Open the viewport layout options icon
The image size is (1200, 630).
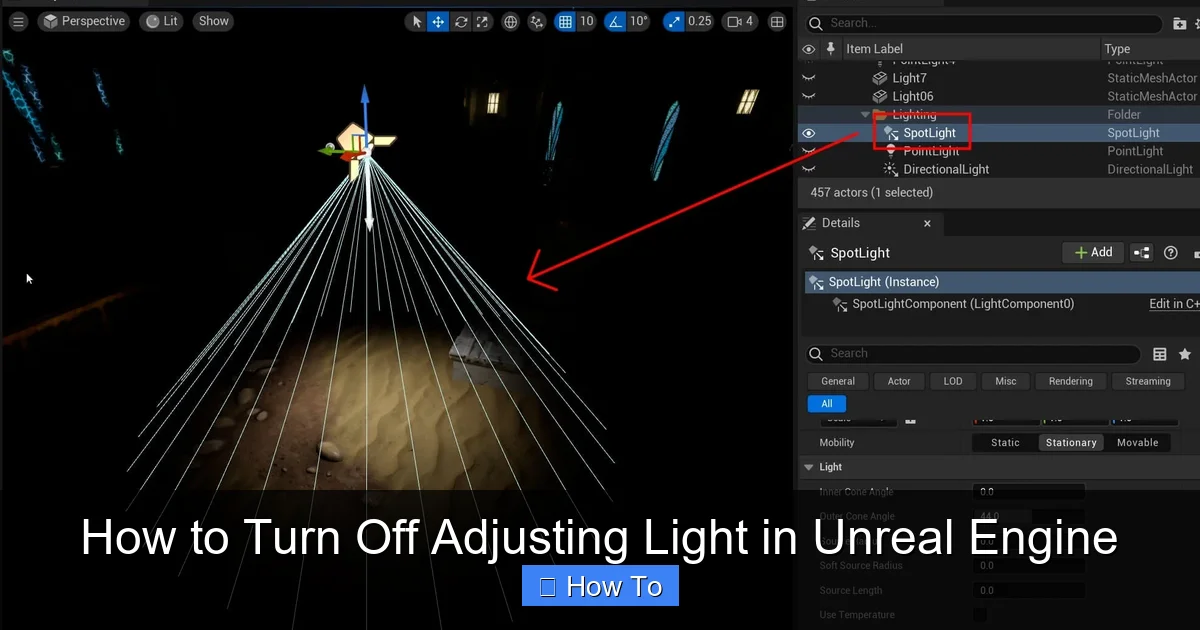tap(777, 21)
